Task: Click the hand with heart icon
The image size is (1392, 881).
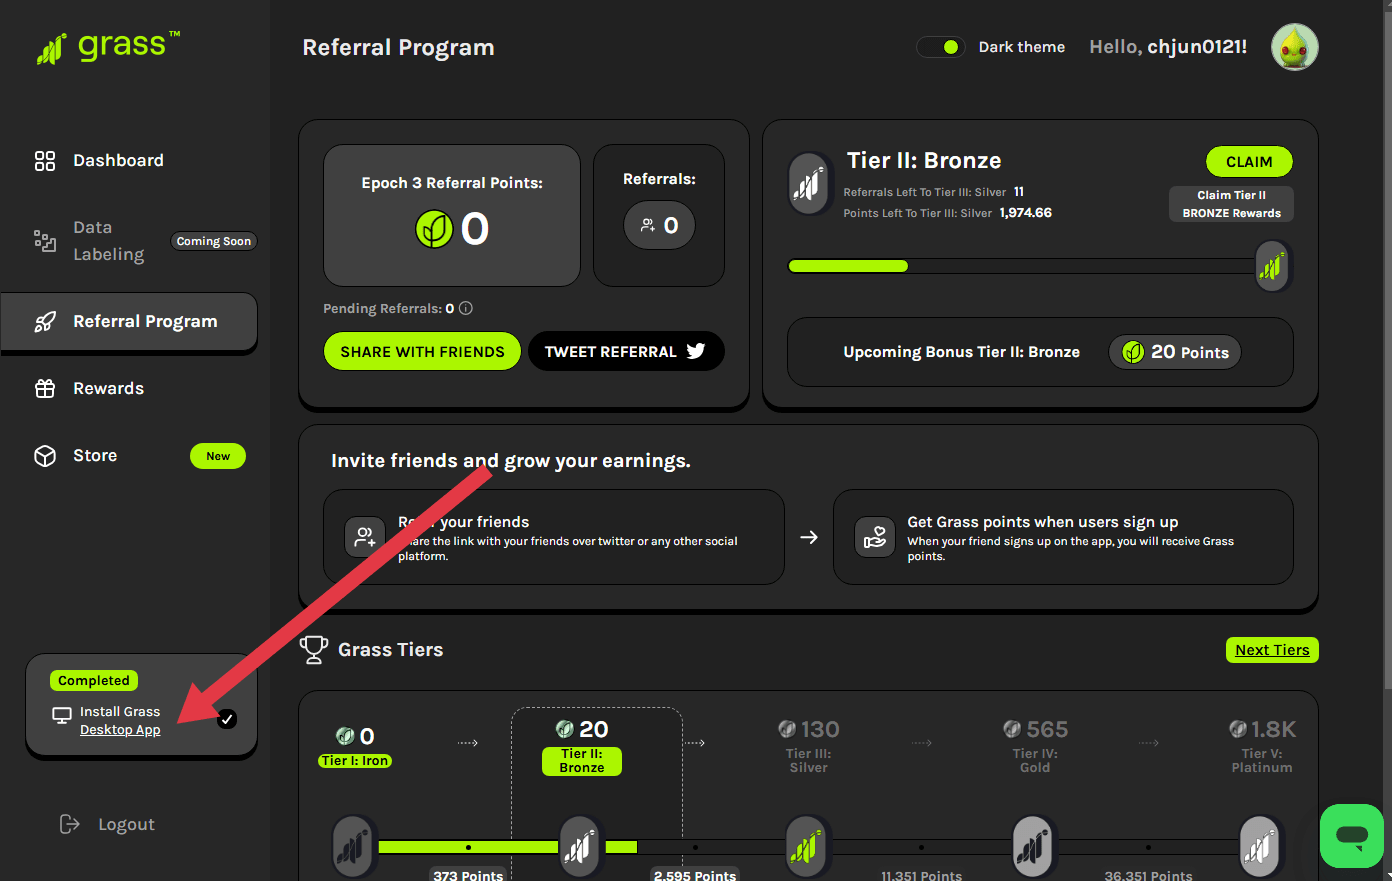Action: 875,537
